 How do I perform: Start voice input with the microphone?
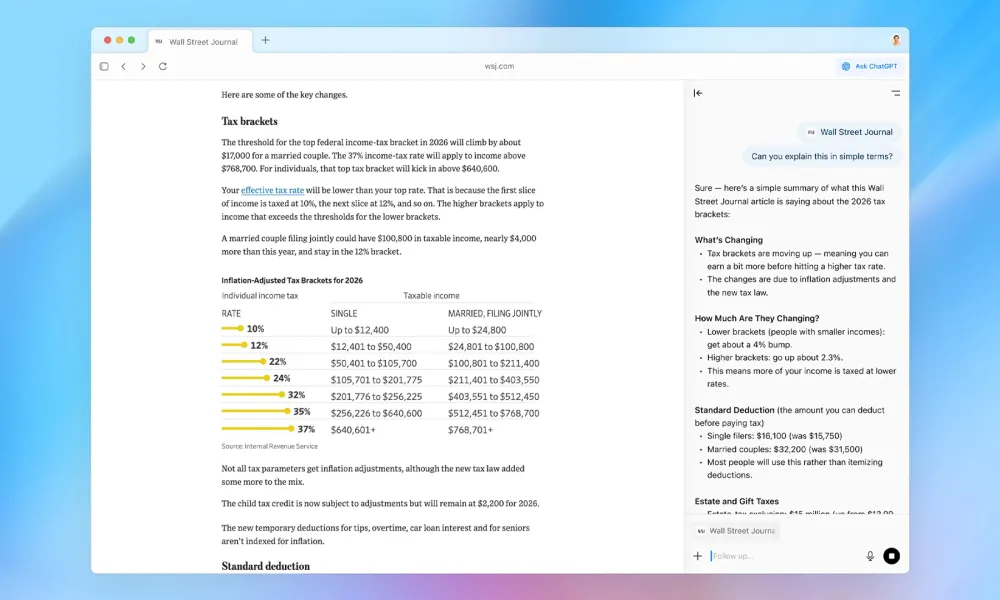pos(870,556)
